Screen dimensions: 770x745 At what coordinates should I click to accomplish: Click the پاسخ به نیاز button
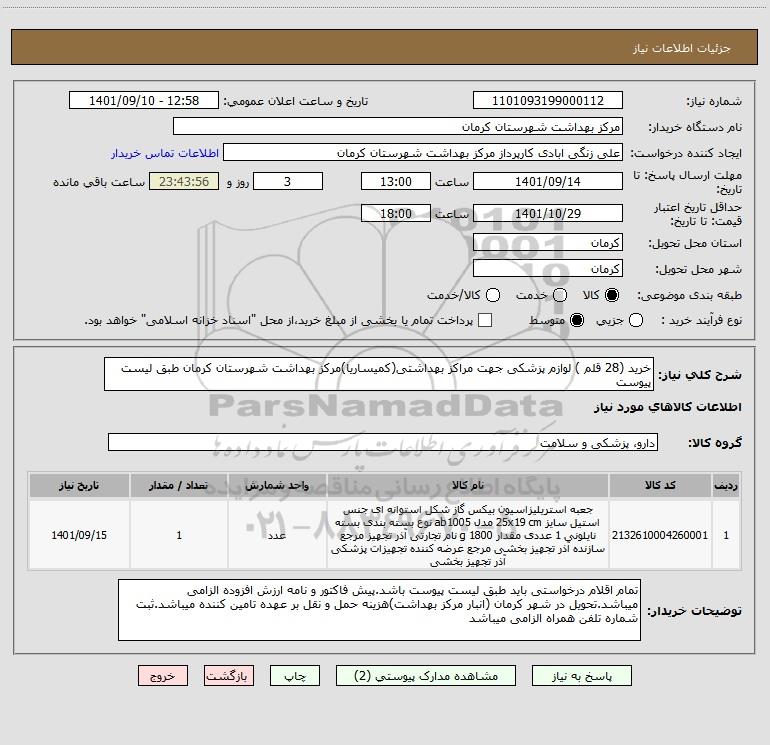click(x=581, y=676)
